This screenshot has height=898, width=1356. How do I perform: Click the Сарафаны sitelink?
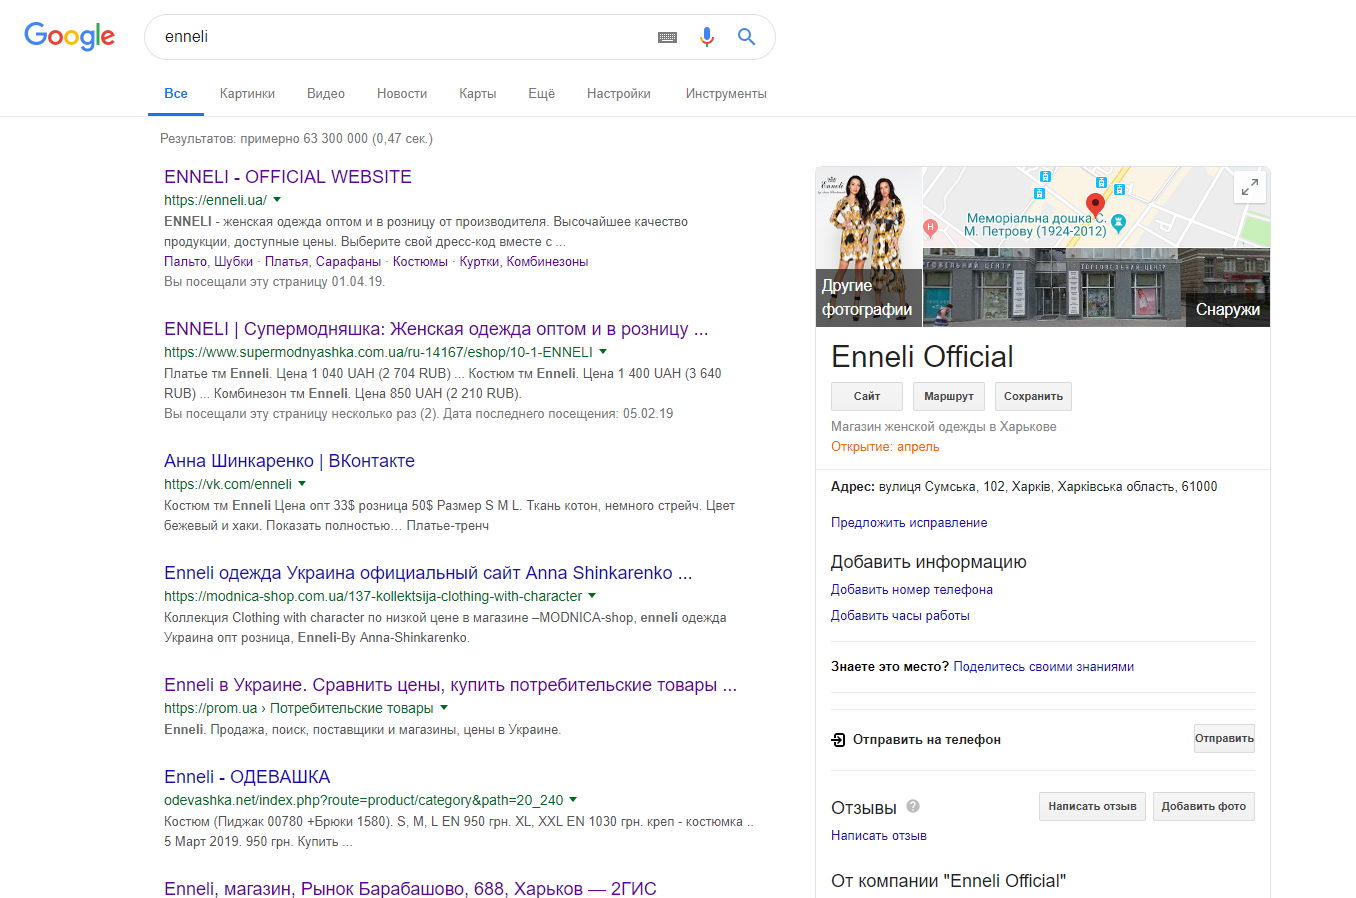pyautogui.click(x=348, y=262)
